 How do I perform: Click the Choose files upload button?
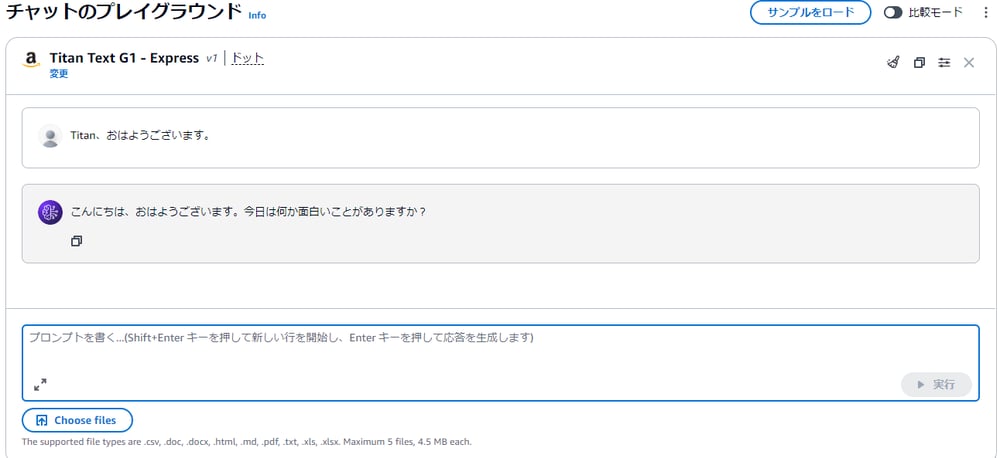click(x=77, y=420)
